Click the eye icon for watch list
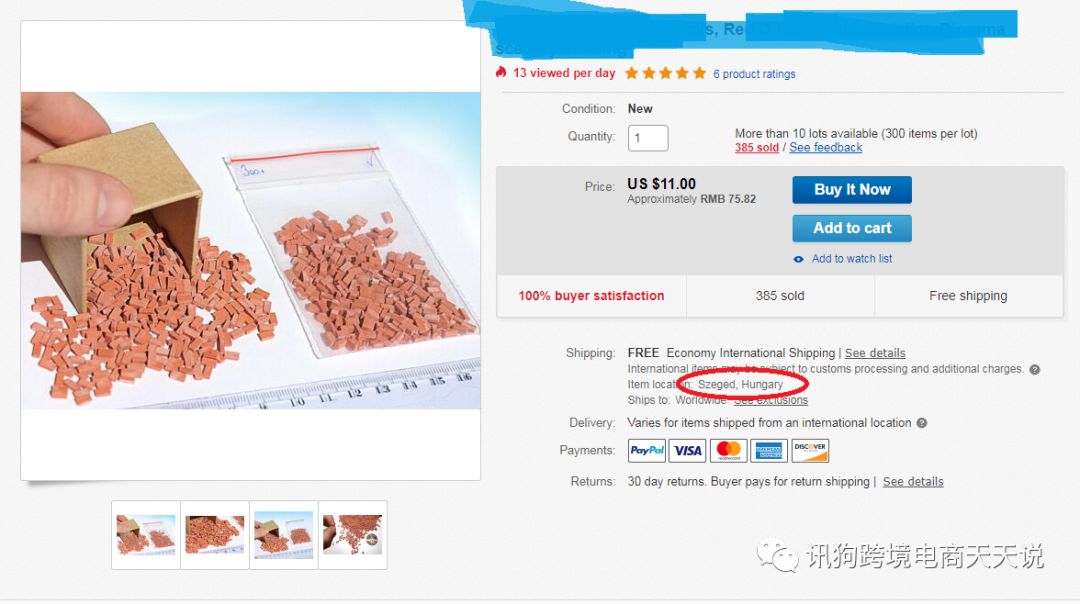 coord(798,259)
